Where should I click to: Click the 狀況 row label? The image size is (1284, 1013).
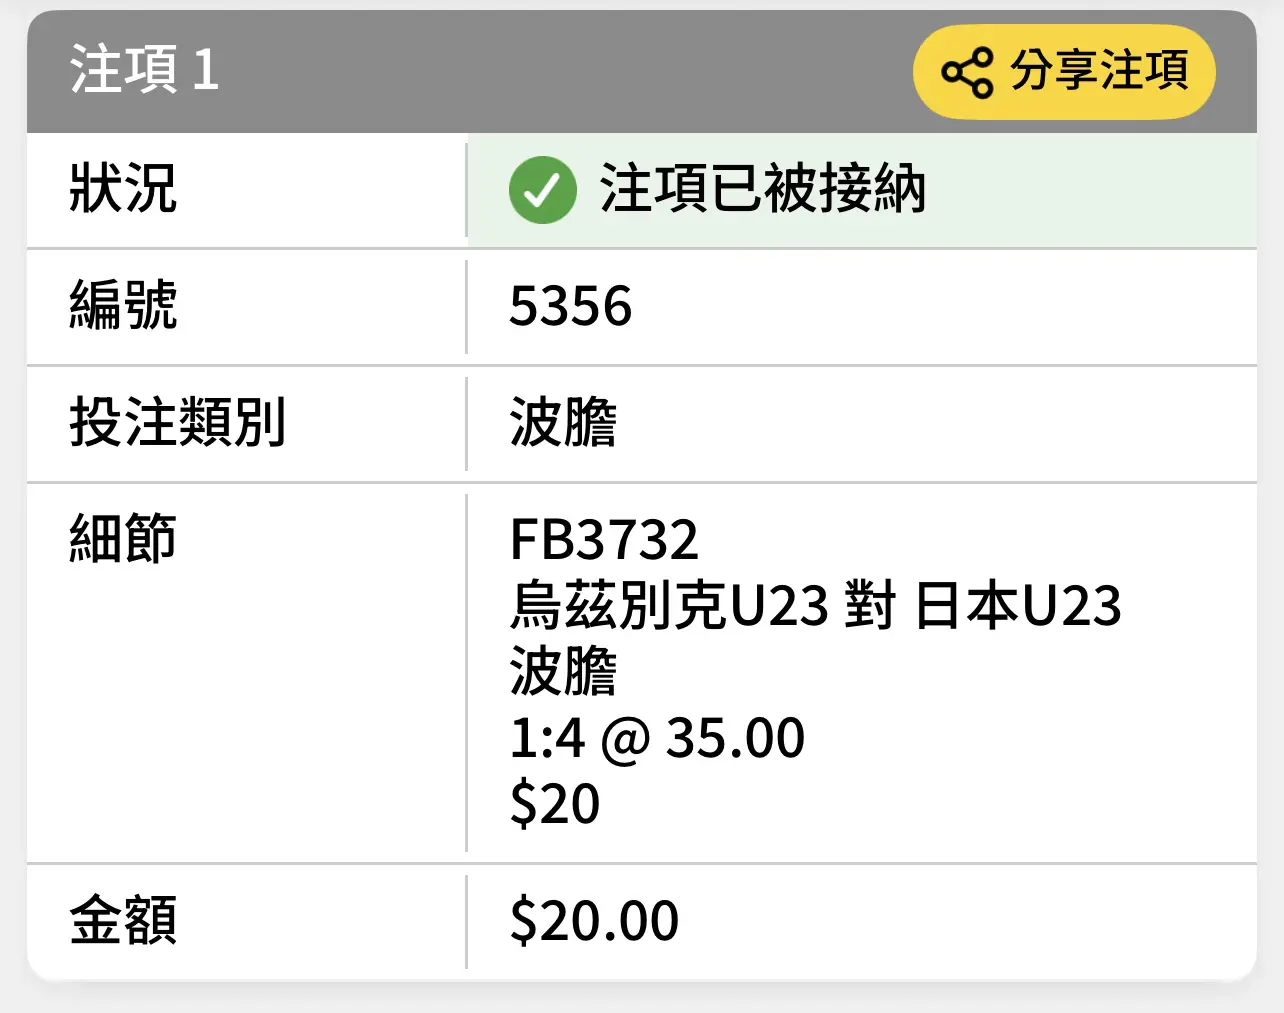click(123, 189)
